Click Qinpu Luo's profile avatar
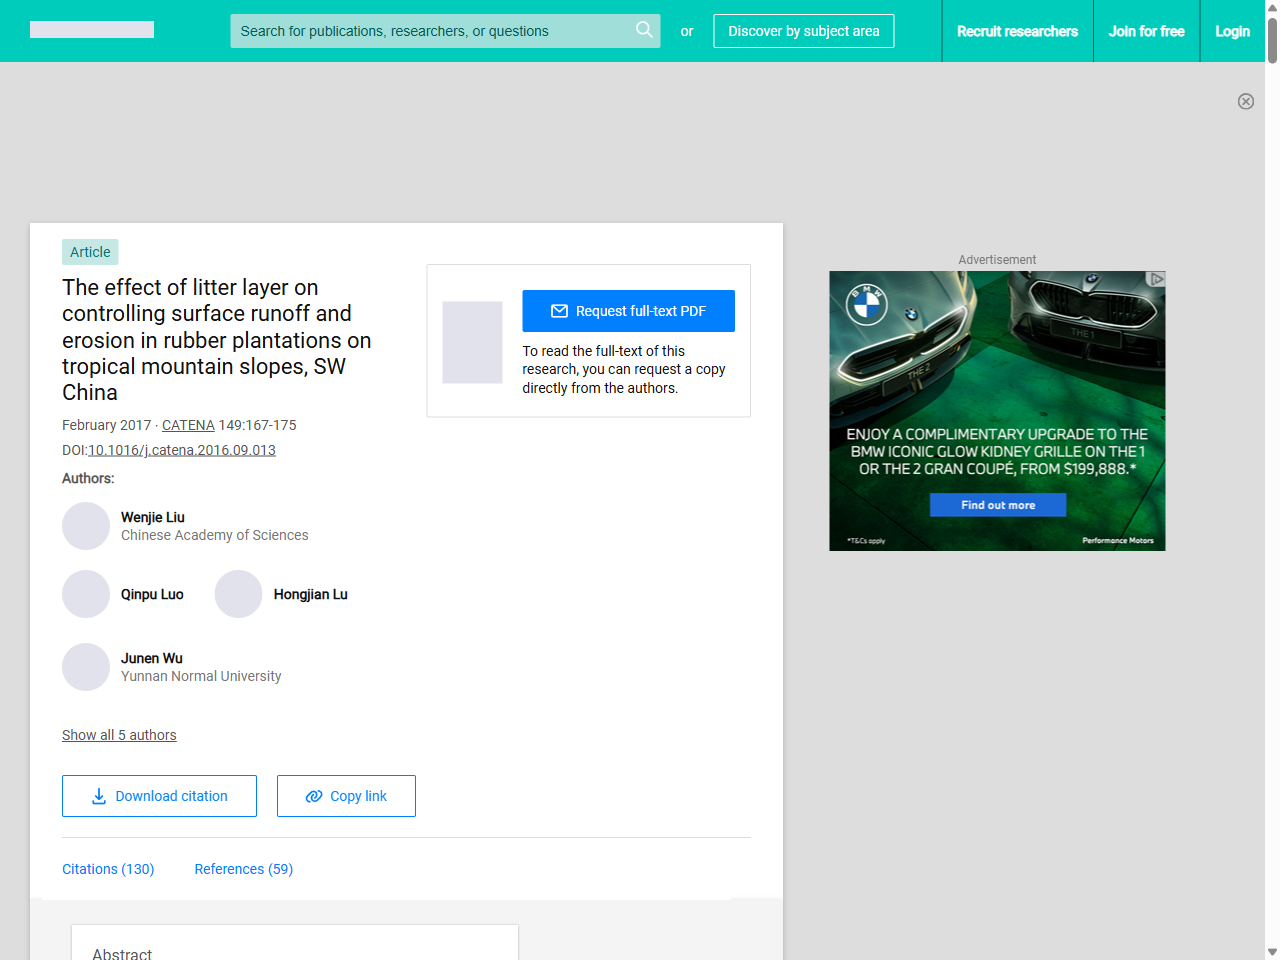The image size is (1280, 960). coord(86,594)
